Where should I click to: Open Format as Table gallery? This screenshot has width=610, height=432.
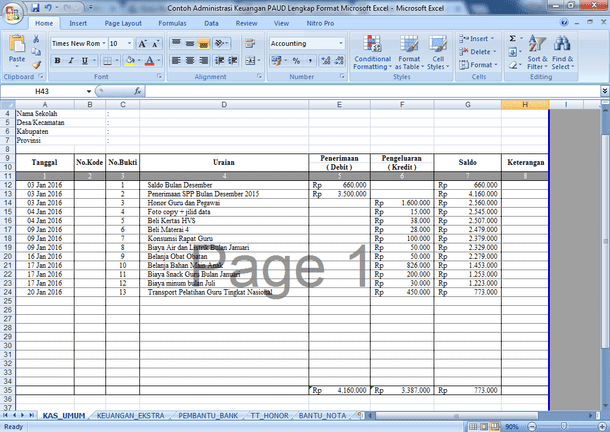pos(409,52)
